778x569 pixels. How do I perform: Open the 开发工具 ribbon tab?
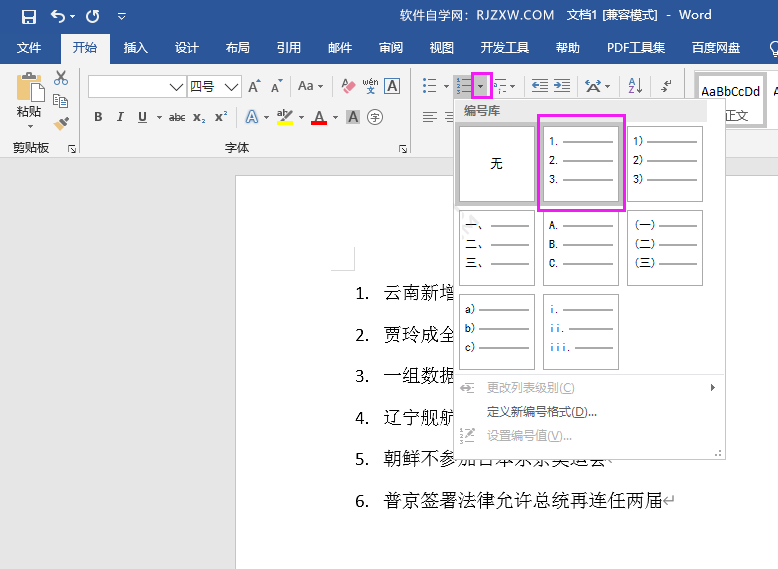pyautogui.click(x=505, y=48)
